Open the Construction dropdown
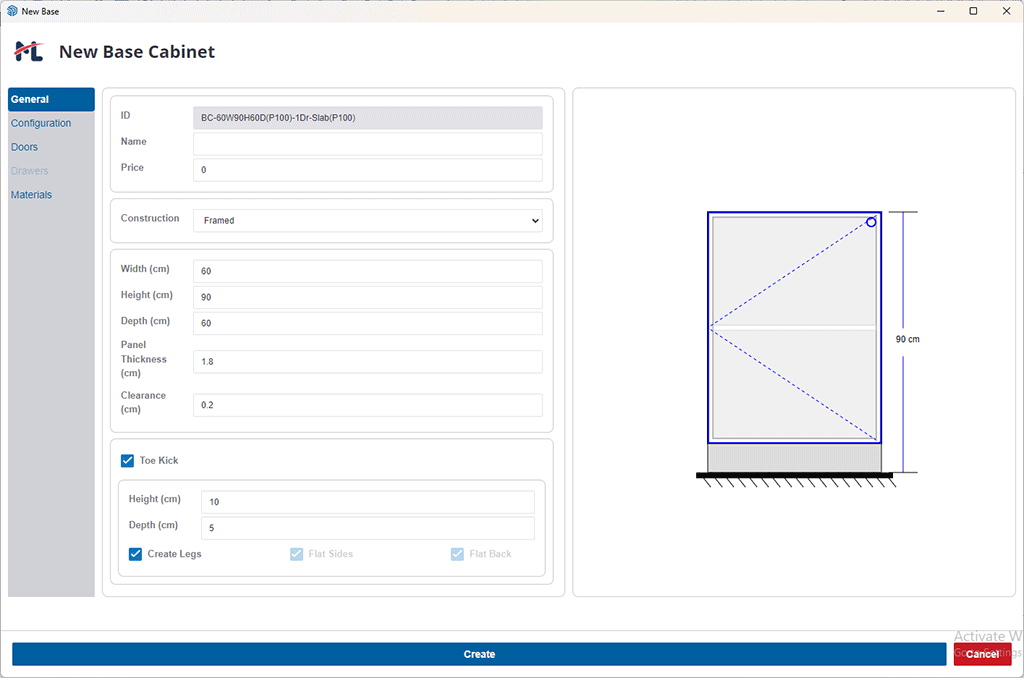 coord(367,220)
